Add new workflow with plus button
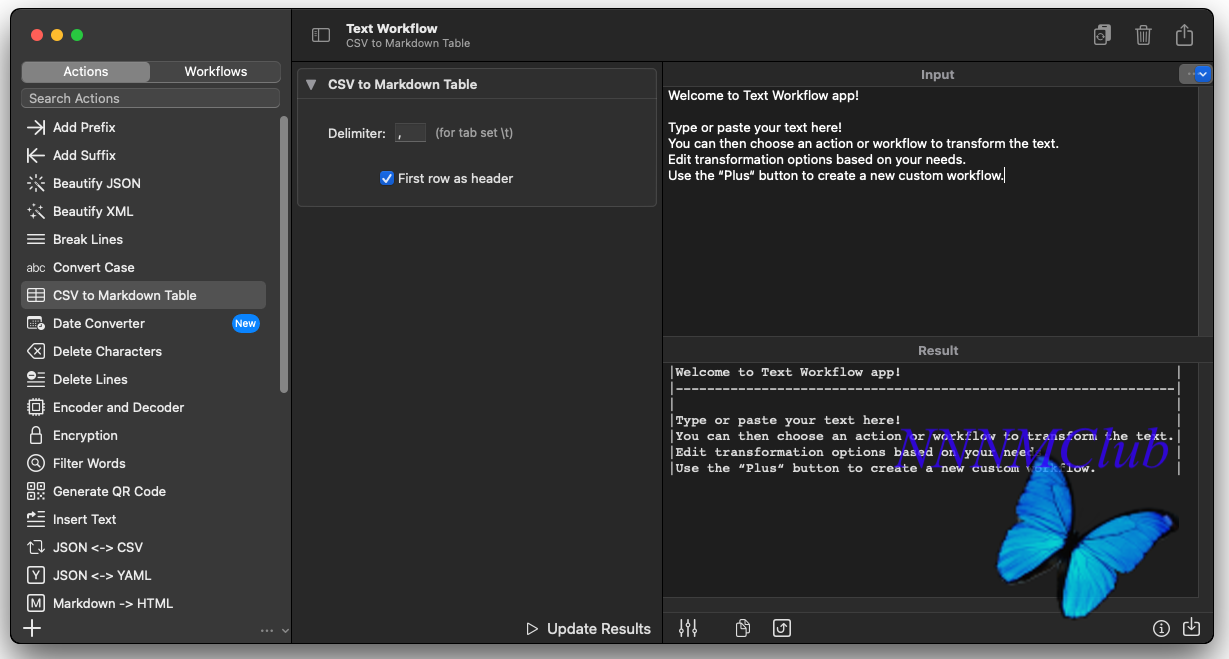 (x=33, y=628)
